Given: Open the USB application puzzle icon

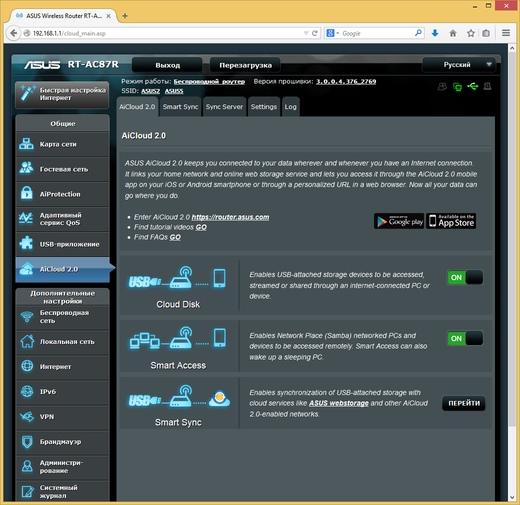Looking at the screenshot, I should point(26,243).
